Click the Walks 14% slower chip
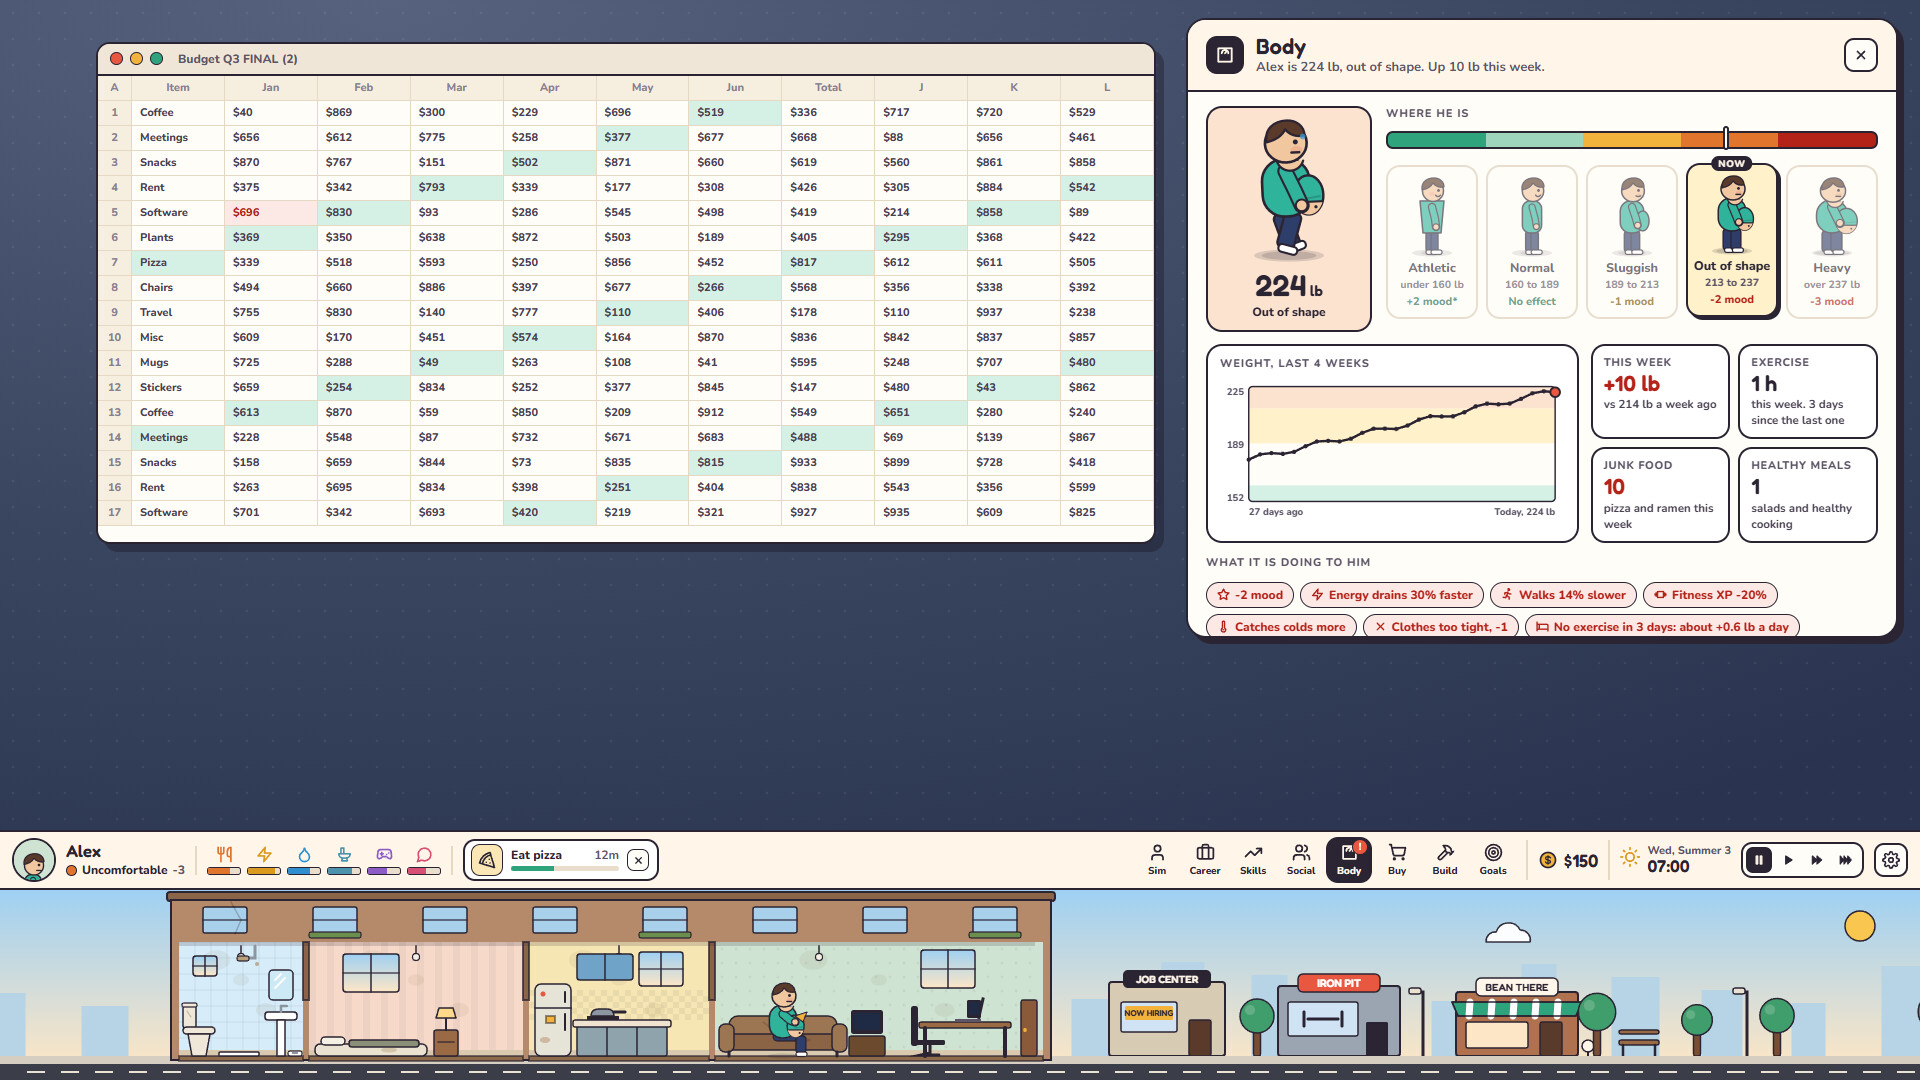 (1563, 595)
